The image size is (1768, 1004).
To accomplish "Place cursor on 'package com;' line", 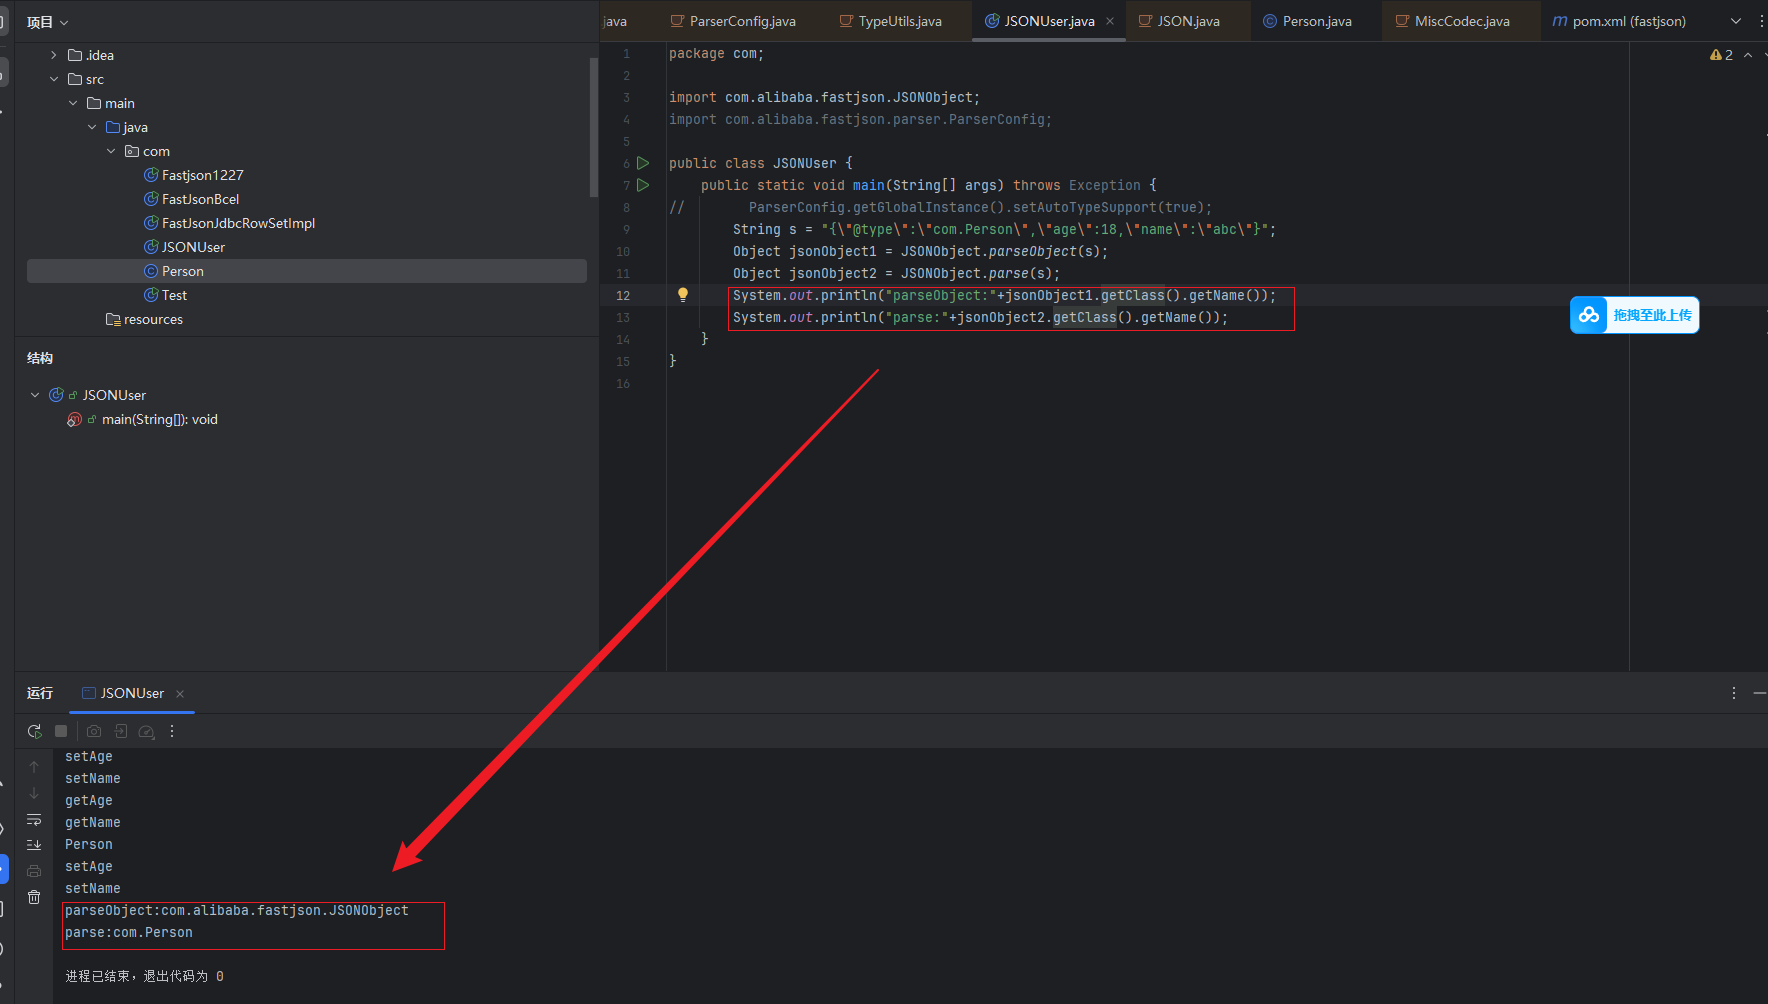I will pos(716,54).
